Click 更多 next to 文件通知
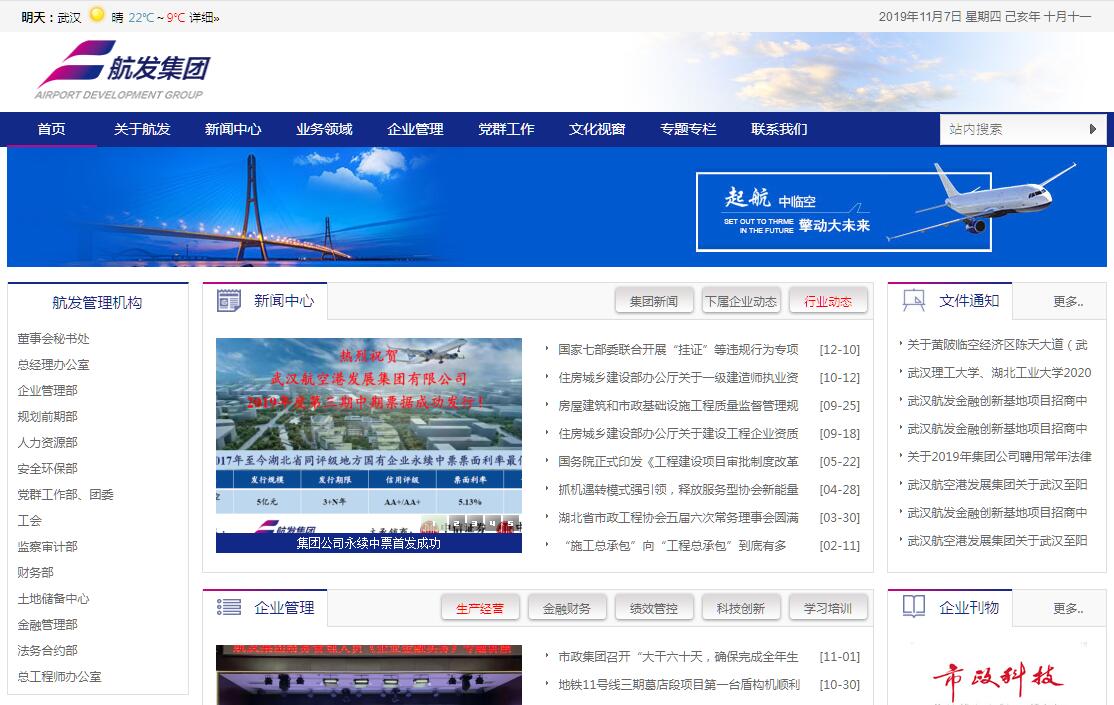The width and height of the screenshot is (1114, 705). pos(1067,301)
